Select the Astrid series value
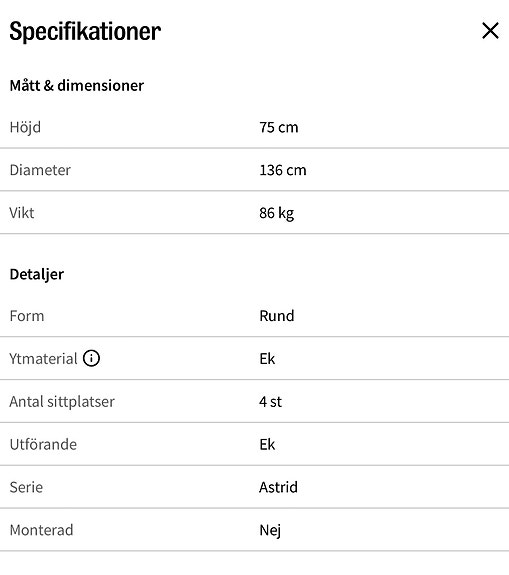 click(278, 487)
